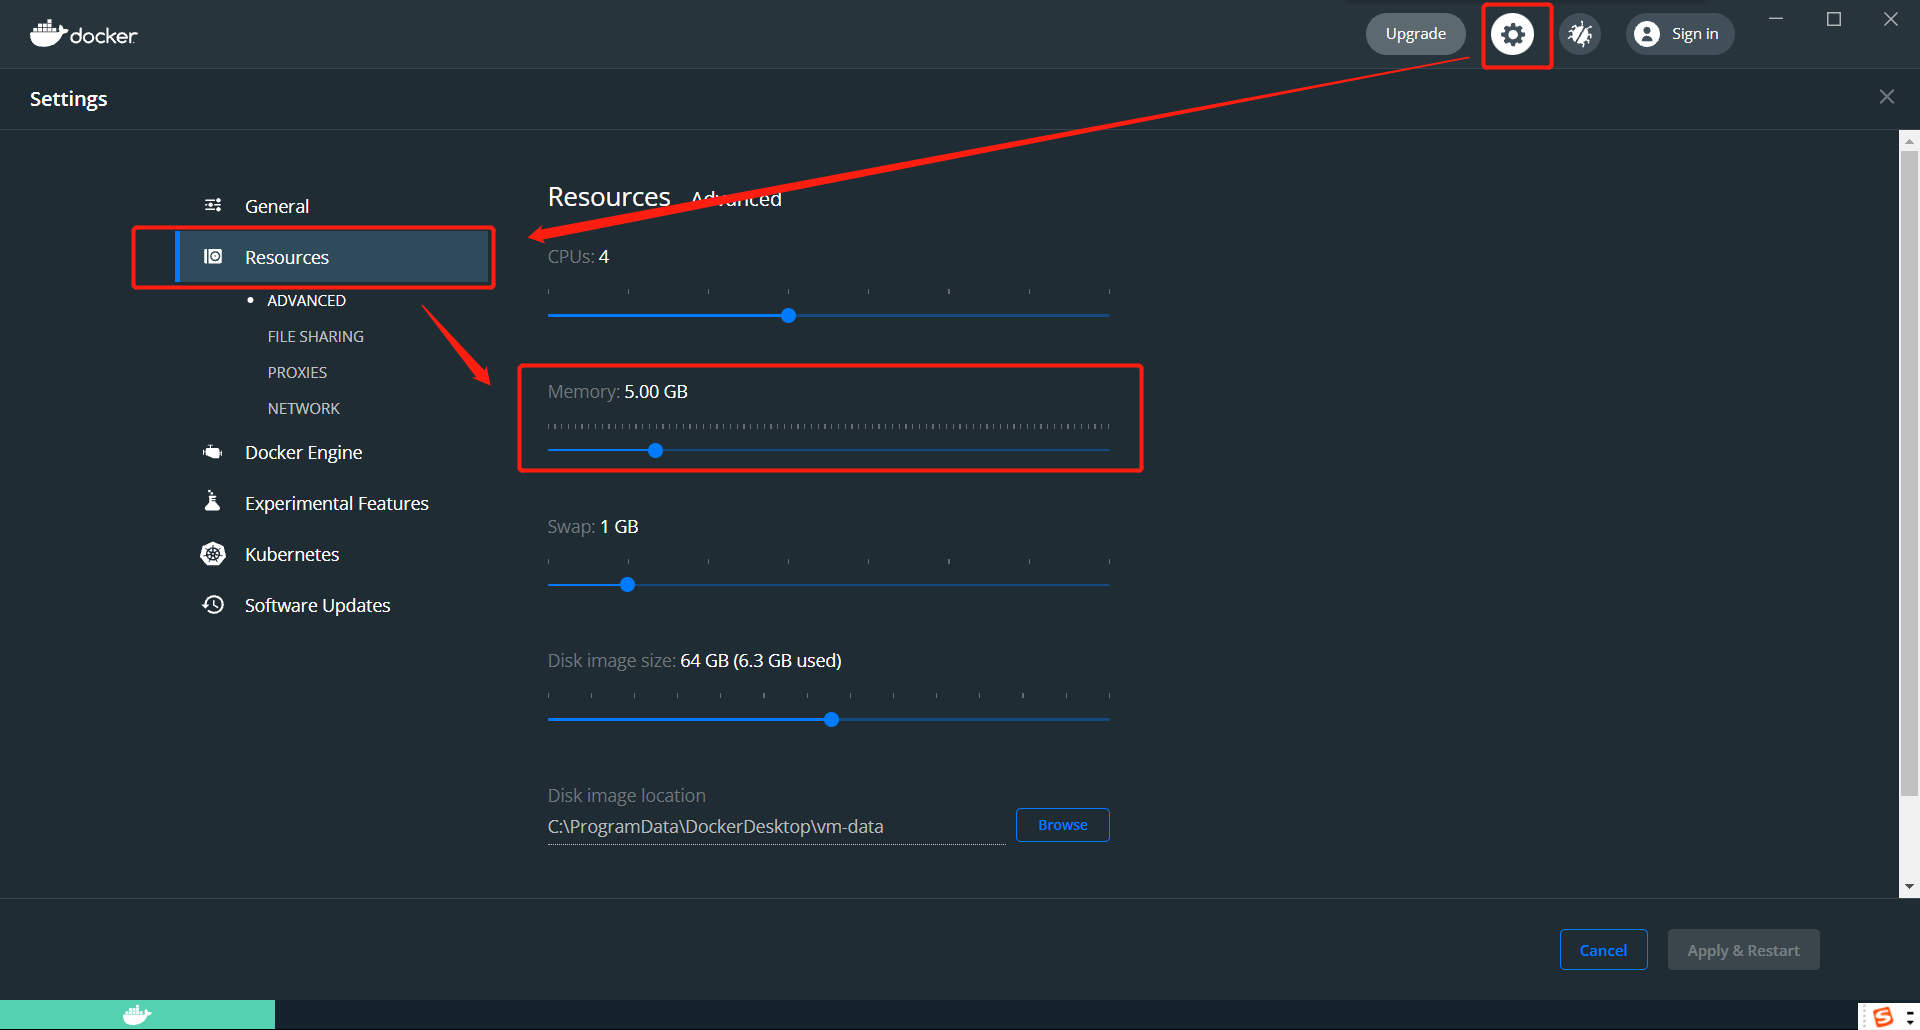
Task: Cancel the settings changes
Action: 1603,950
